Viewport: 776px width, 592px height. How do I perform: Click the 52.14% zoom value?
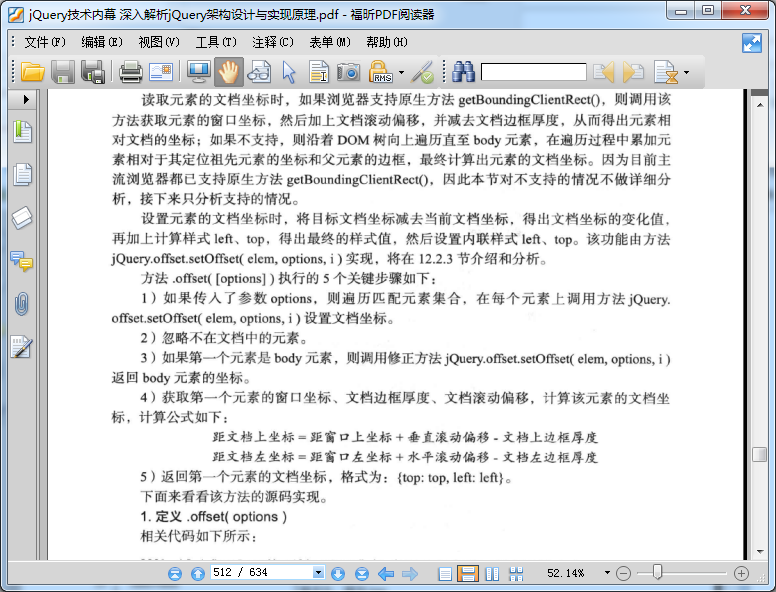[x=565, y=573]
